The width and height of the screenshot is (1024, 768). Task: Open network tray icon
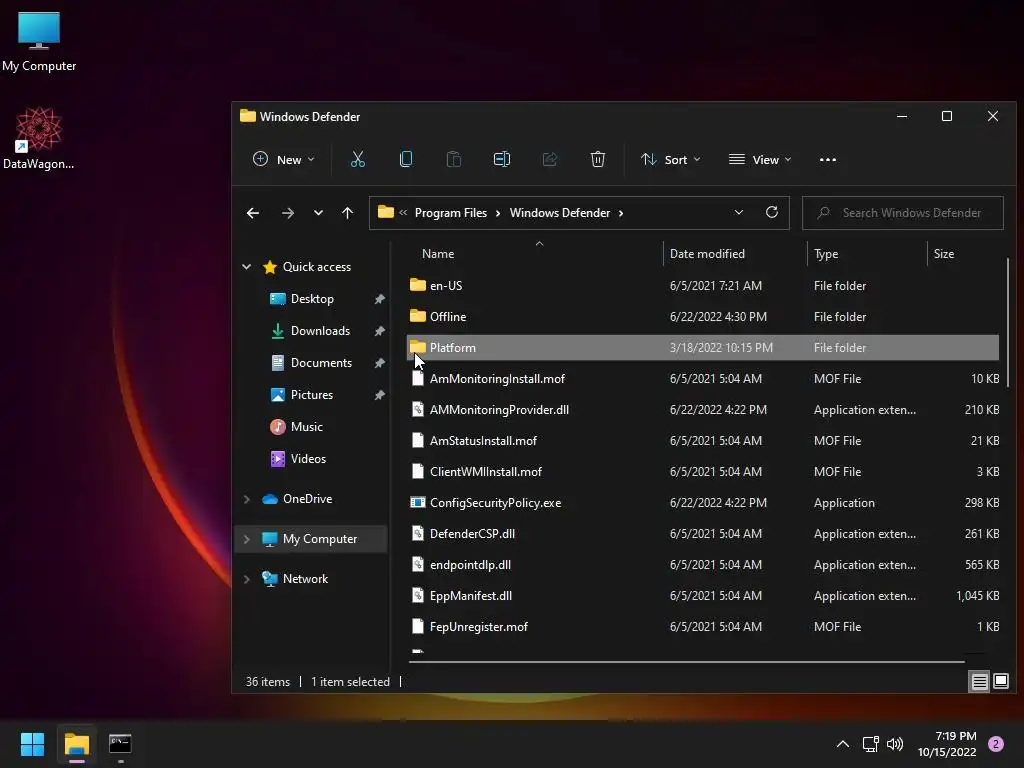(871, 744)
